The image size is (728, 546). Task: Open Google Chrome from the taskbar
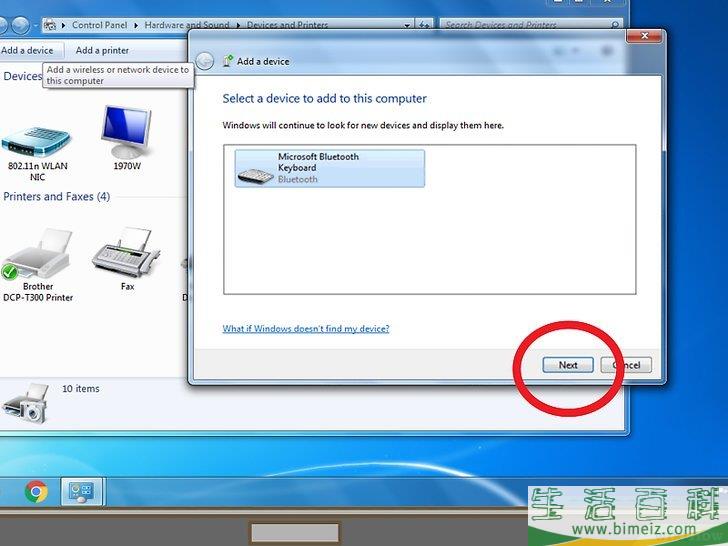point(36,492)
